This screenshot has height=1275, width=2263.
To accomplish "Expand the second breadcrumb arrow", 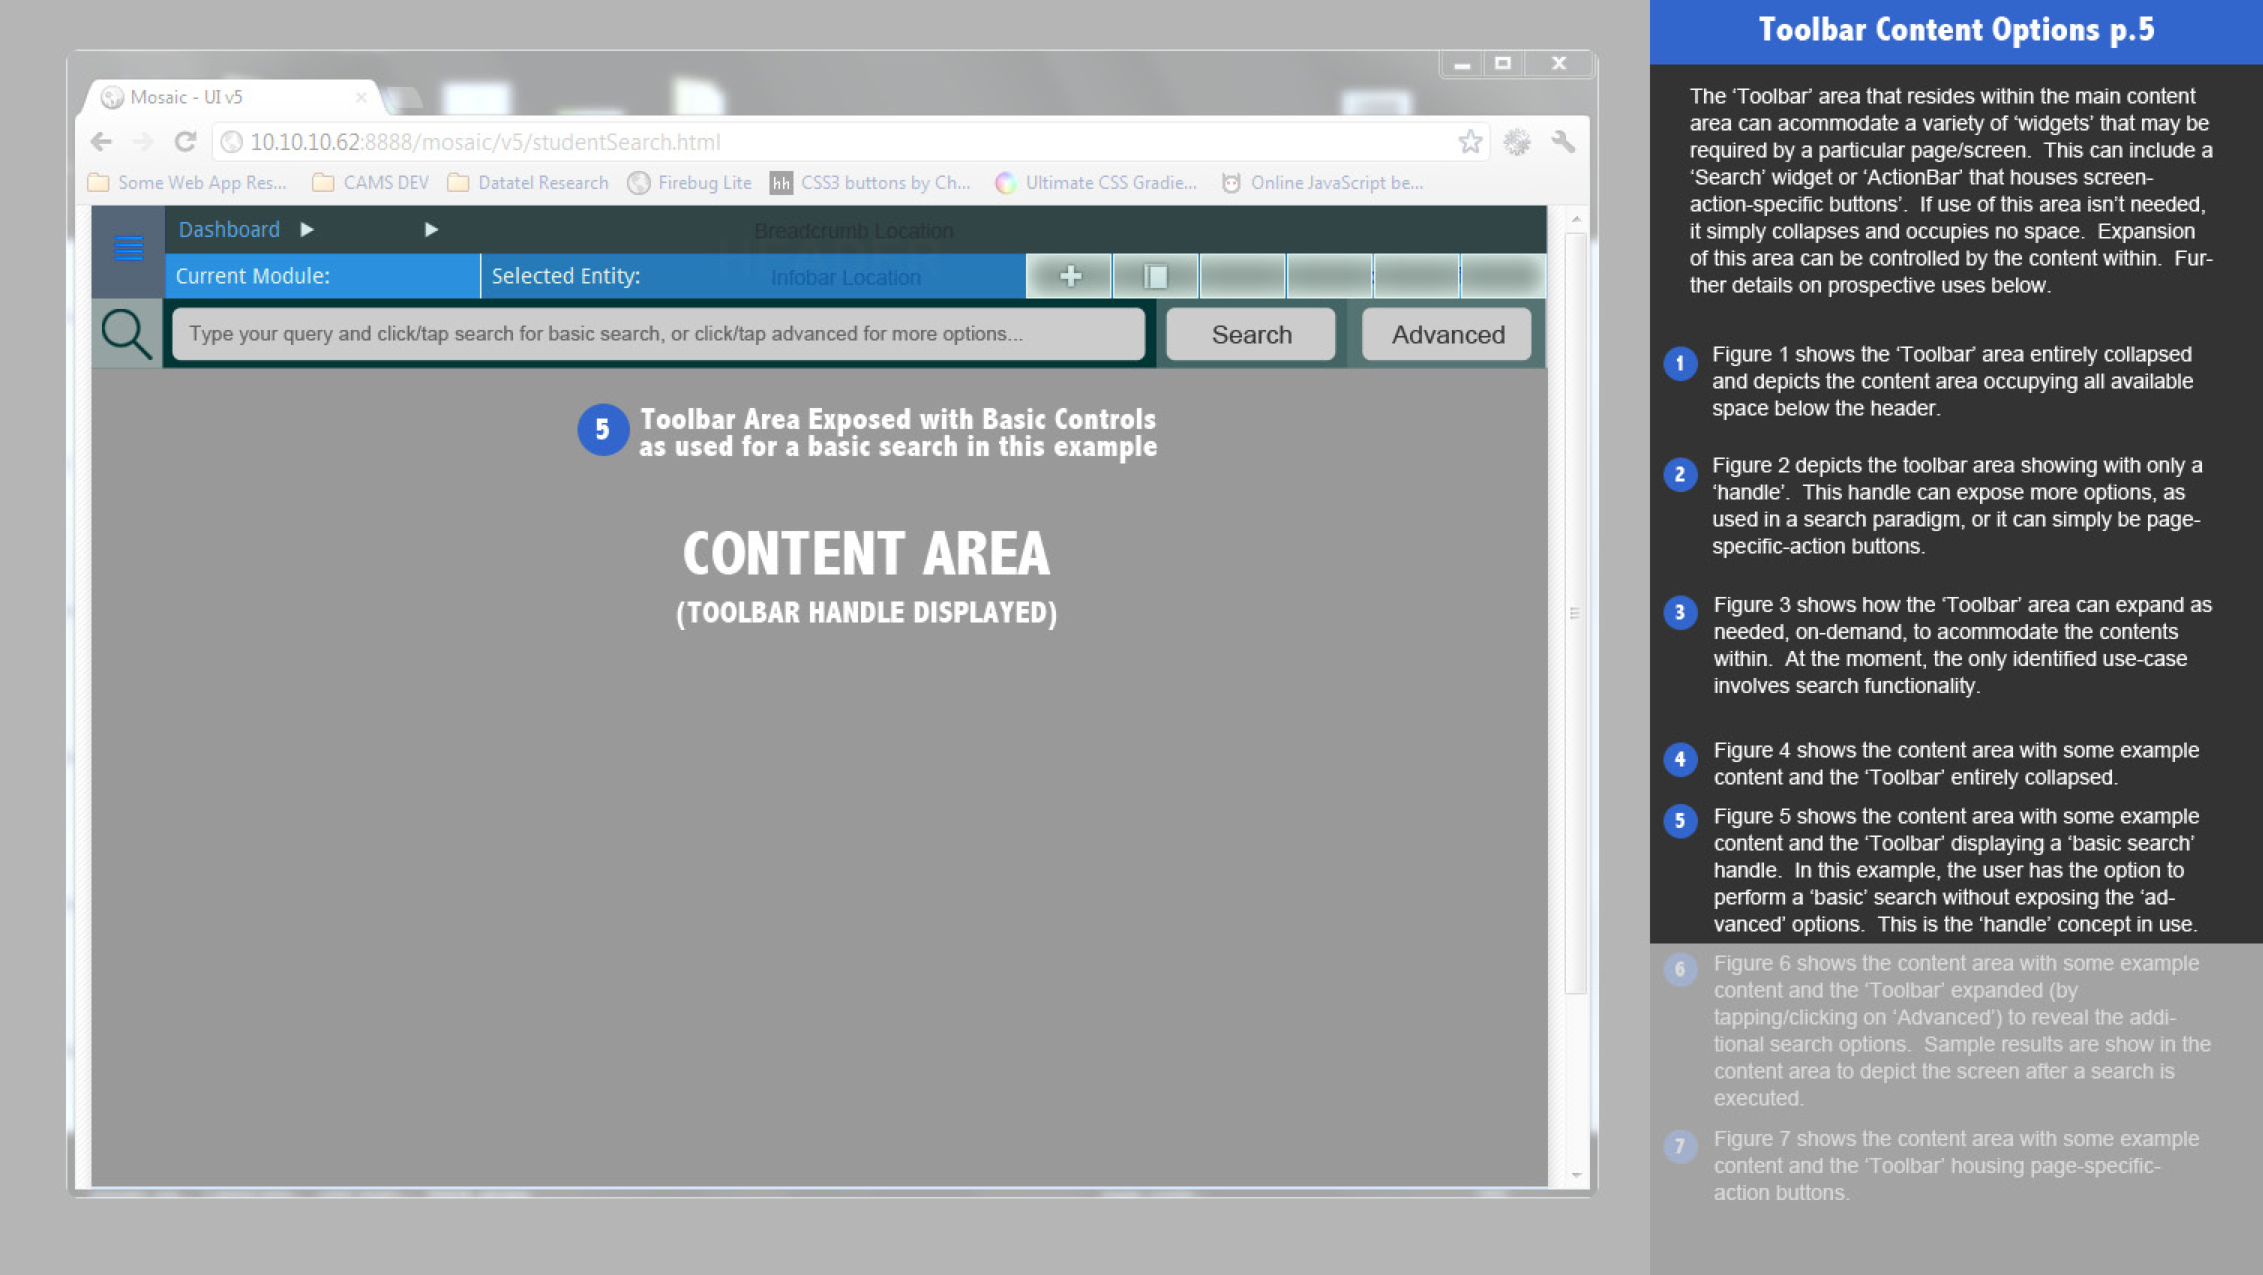I will click(x=431, y=230).
